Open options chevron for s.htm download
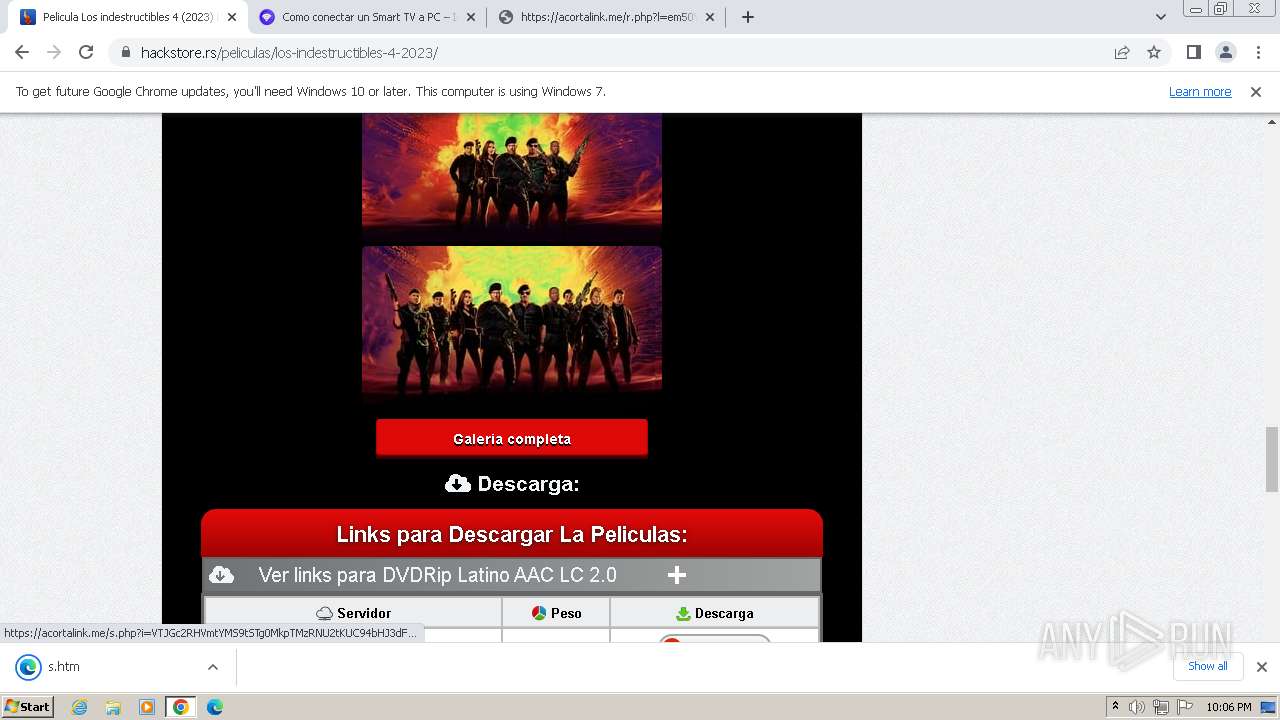This screenshot has width=1280, height=720. tap(212, 667)
